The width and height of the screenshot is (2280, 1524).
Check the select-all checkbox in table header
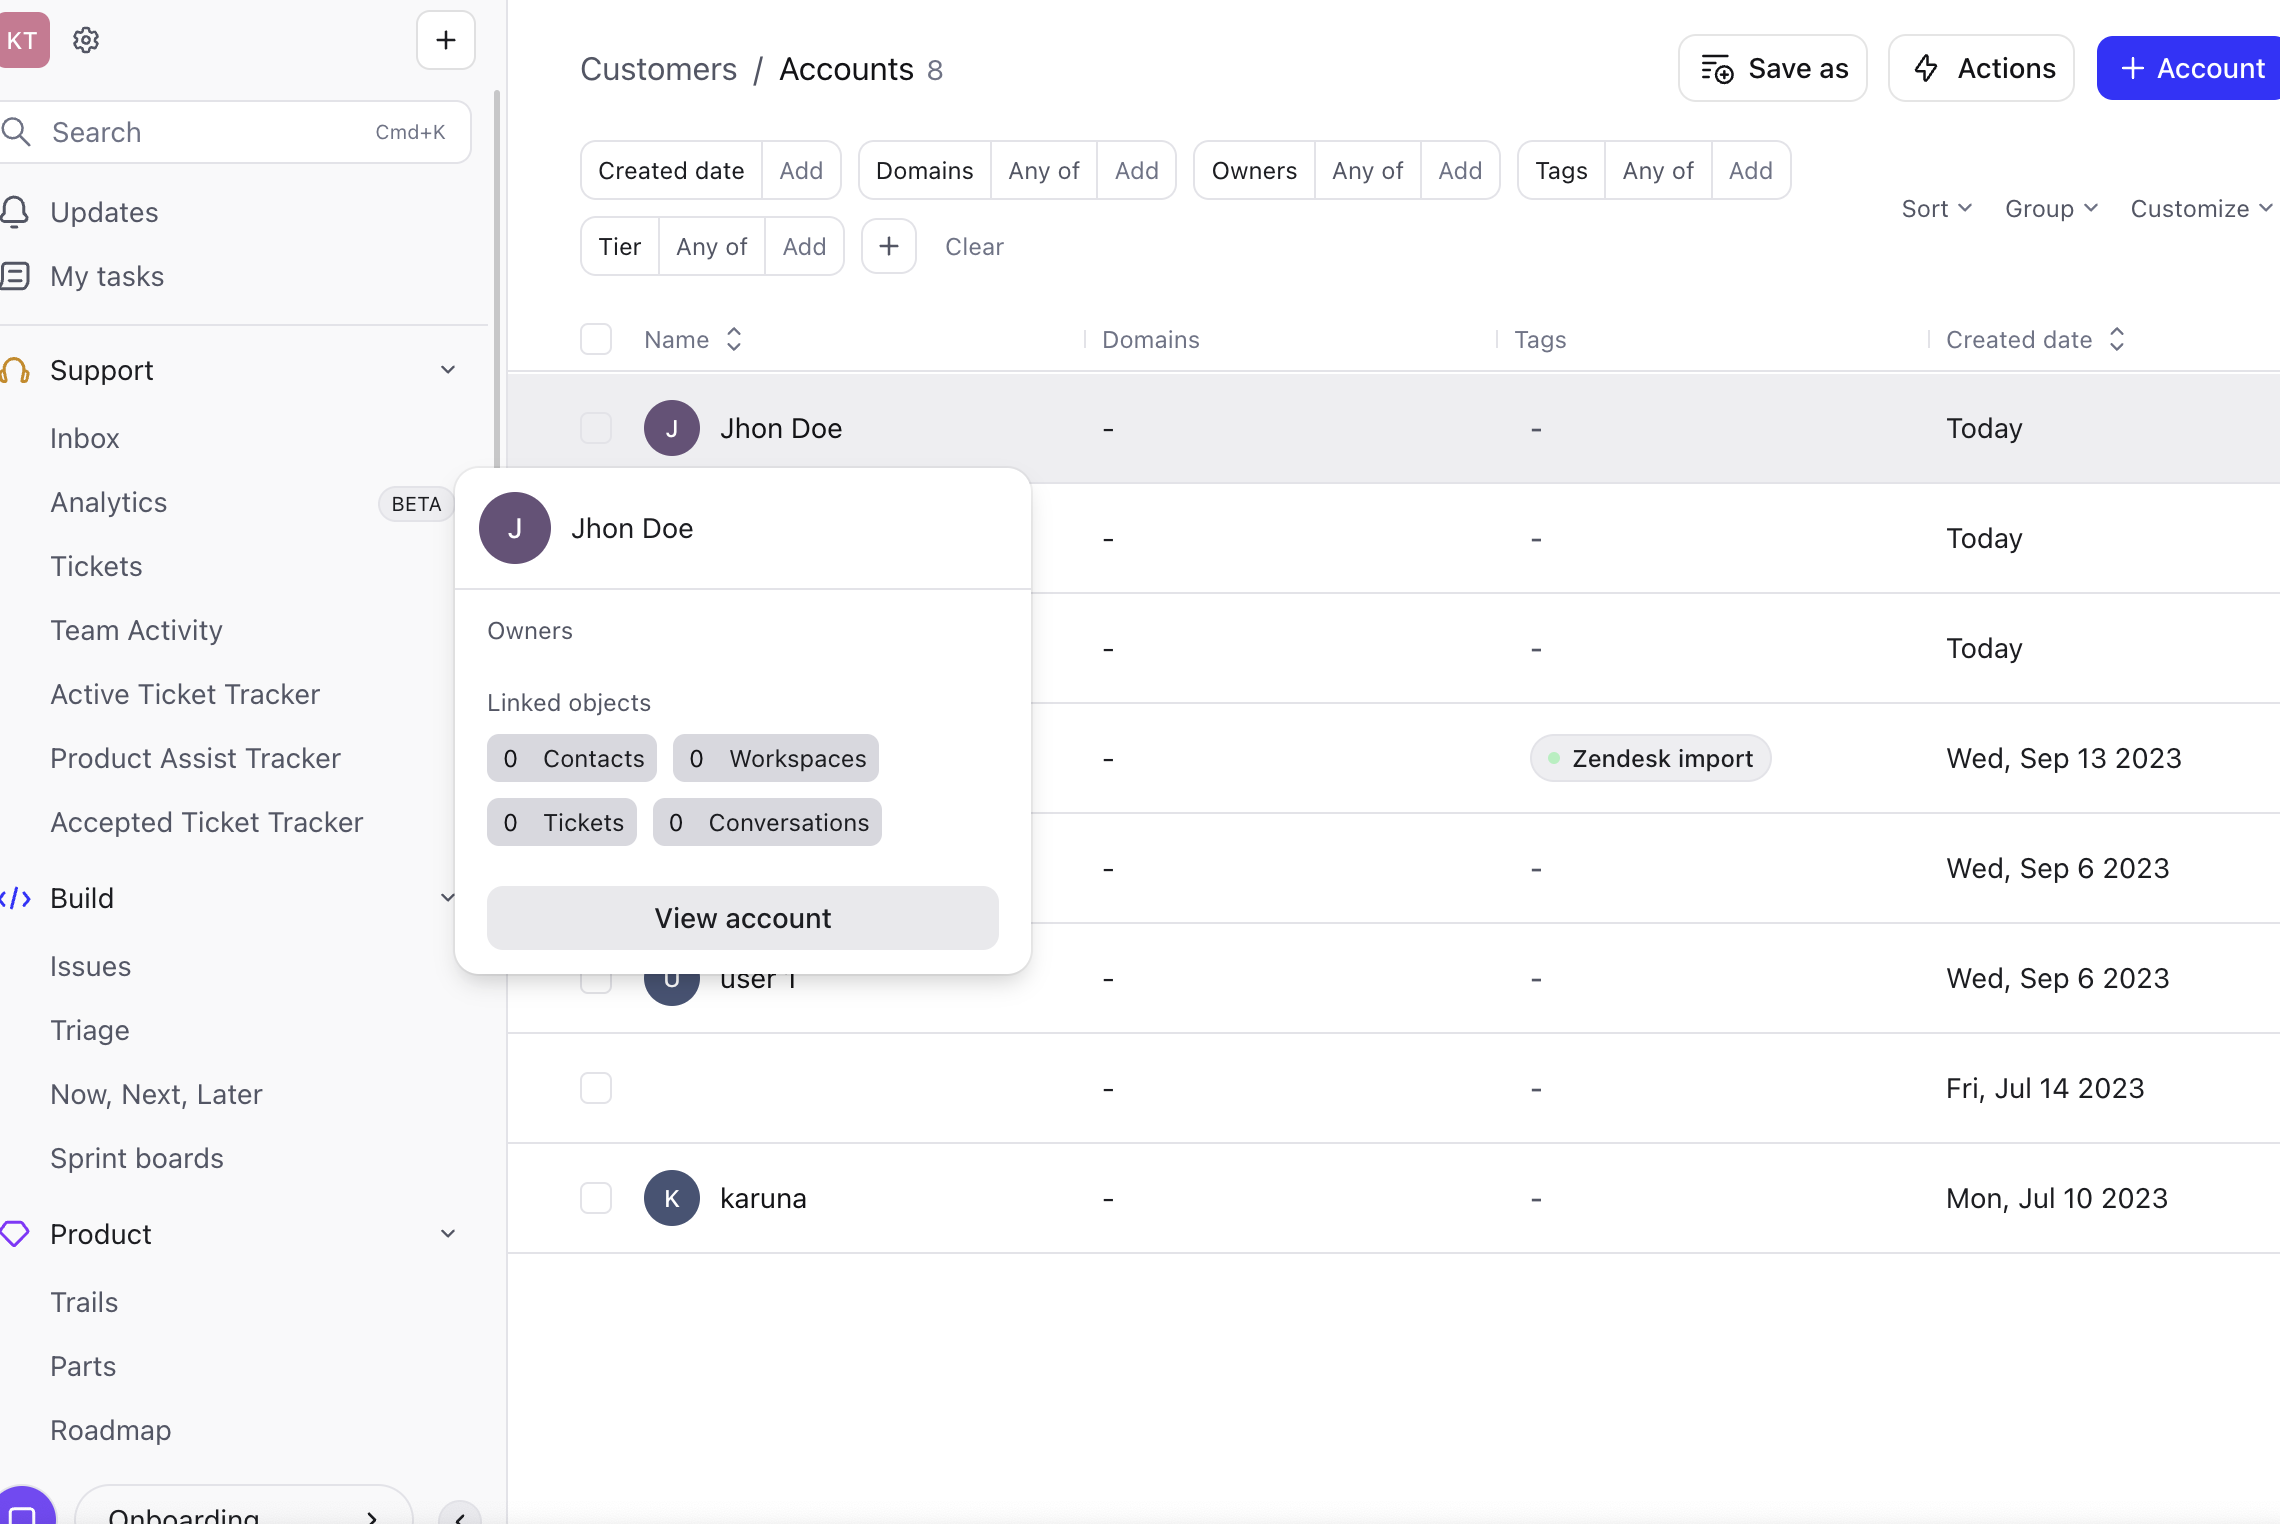click(595, 339)
